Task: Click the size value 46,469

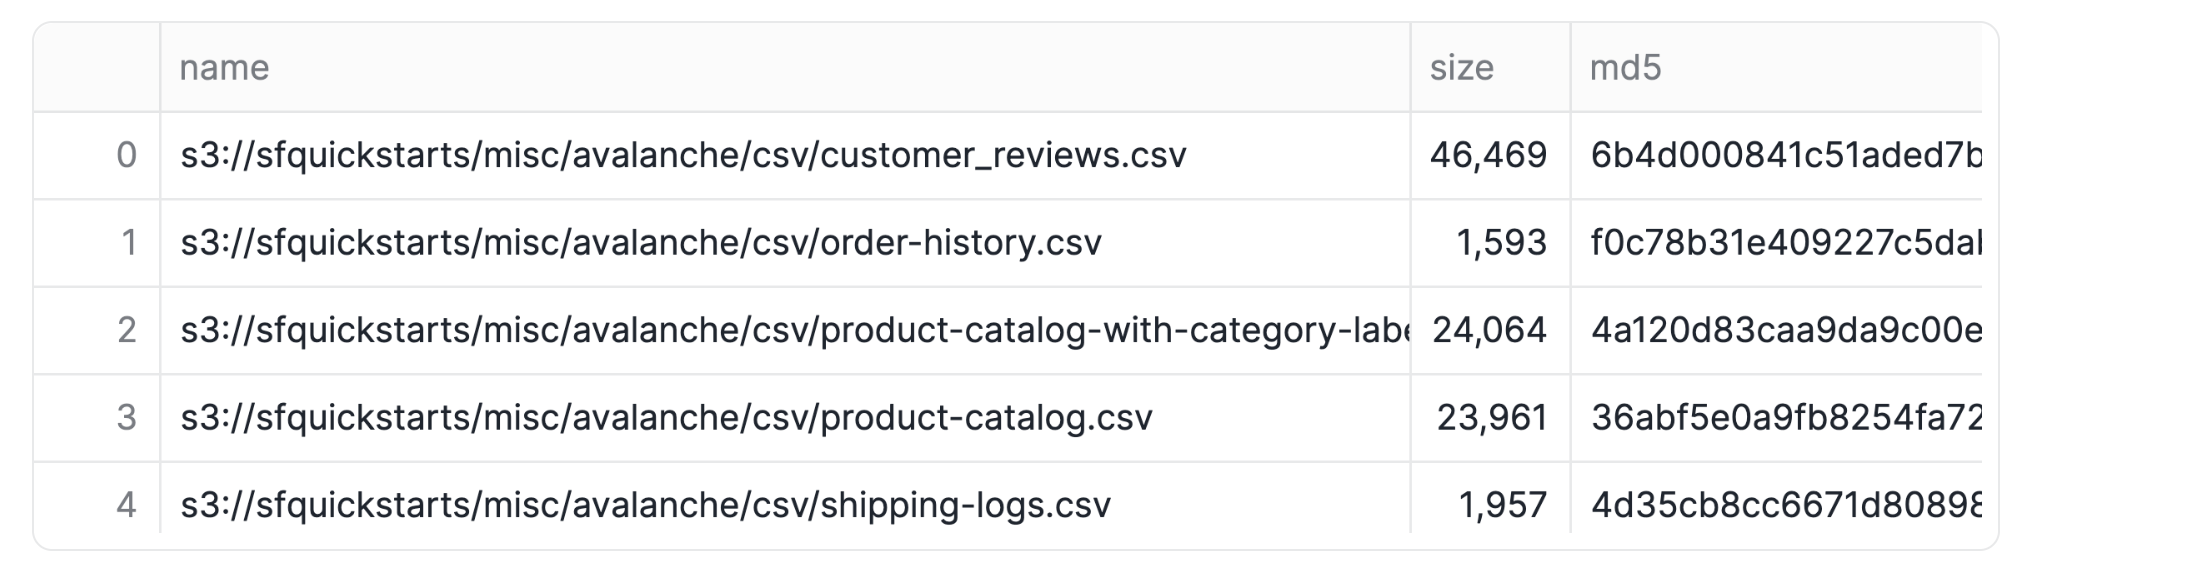Action: pyautogui.click(x=1490, y=155)
